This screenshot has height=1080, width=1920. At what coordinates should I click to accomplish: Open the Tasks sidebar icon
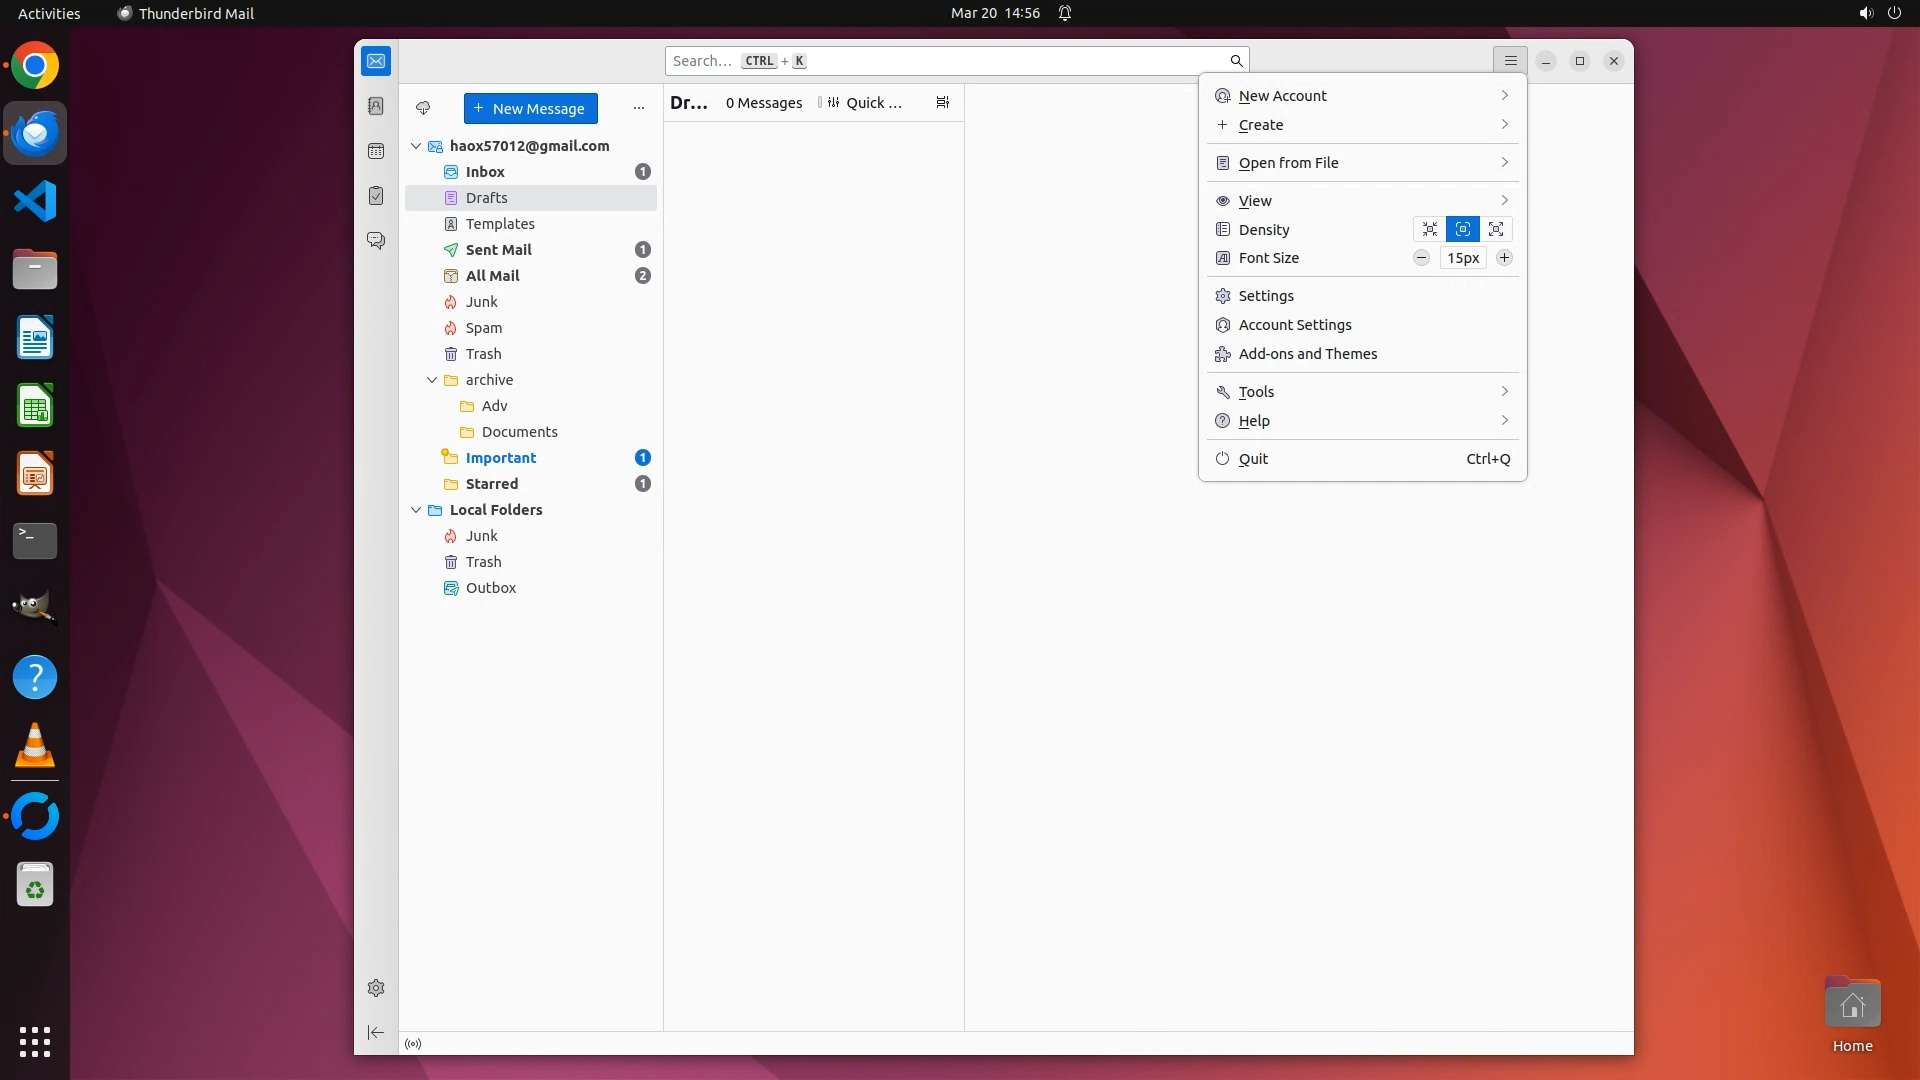click(x=376, y=196)
